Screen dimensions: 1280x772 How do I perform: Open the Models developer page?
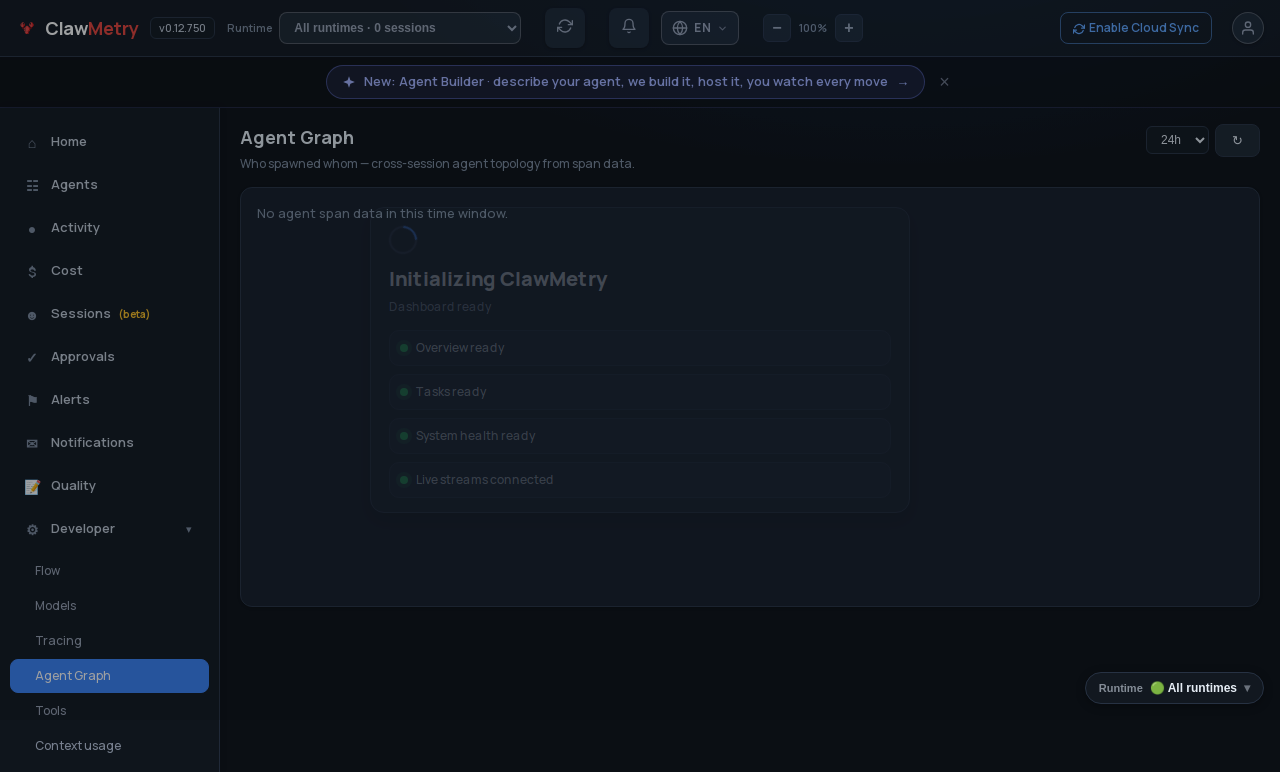(109, 606)
